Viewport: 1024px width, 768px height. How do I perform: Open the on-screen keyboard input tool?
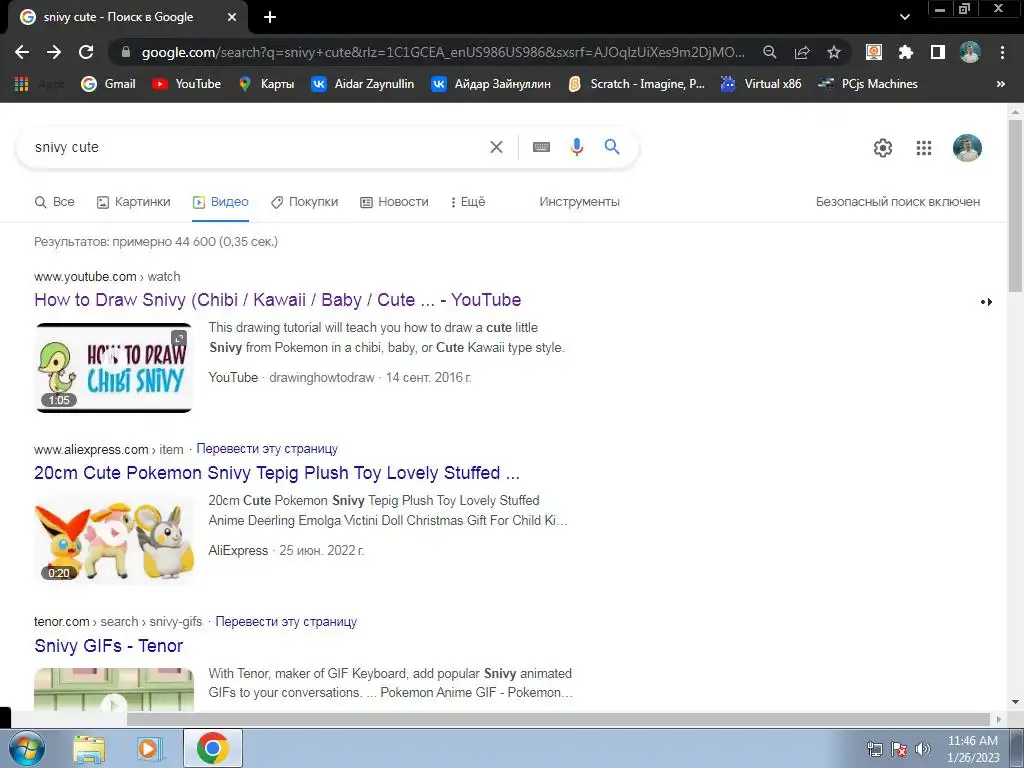(x=541, y=147)
